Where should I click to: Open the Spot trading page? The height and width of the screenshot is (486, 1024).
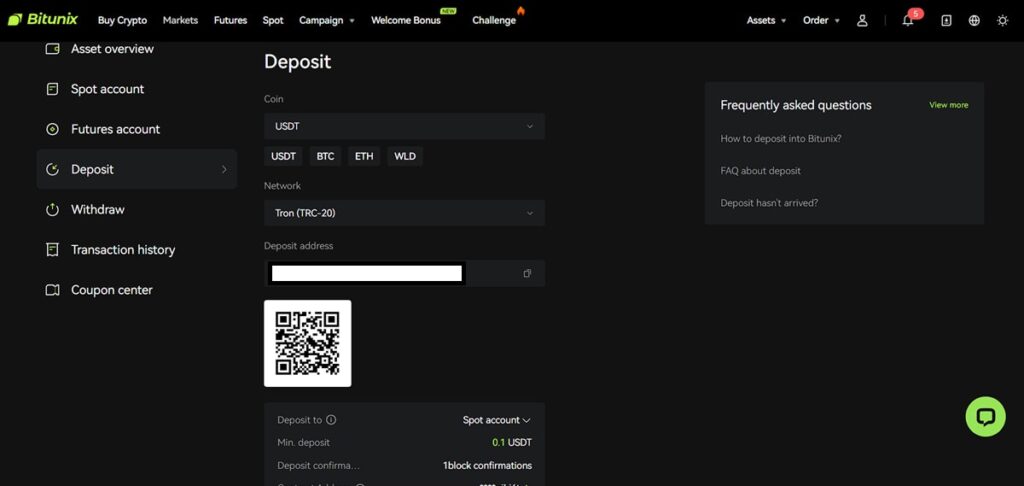pyautogui.click(x=273, y=20)
